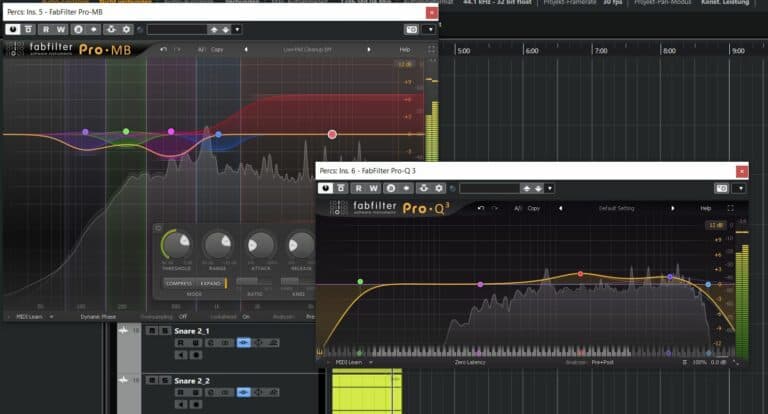Select the blue band dot in Pro-MB
This screenshot has height=414, width=768.
pos(218,134)
